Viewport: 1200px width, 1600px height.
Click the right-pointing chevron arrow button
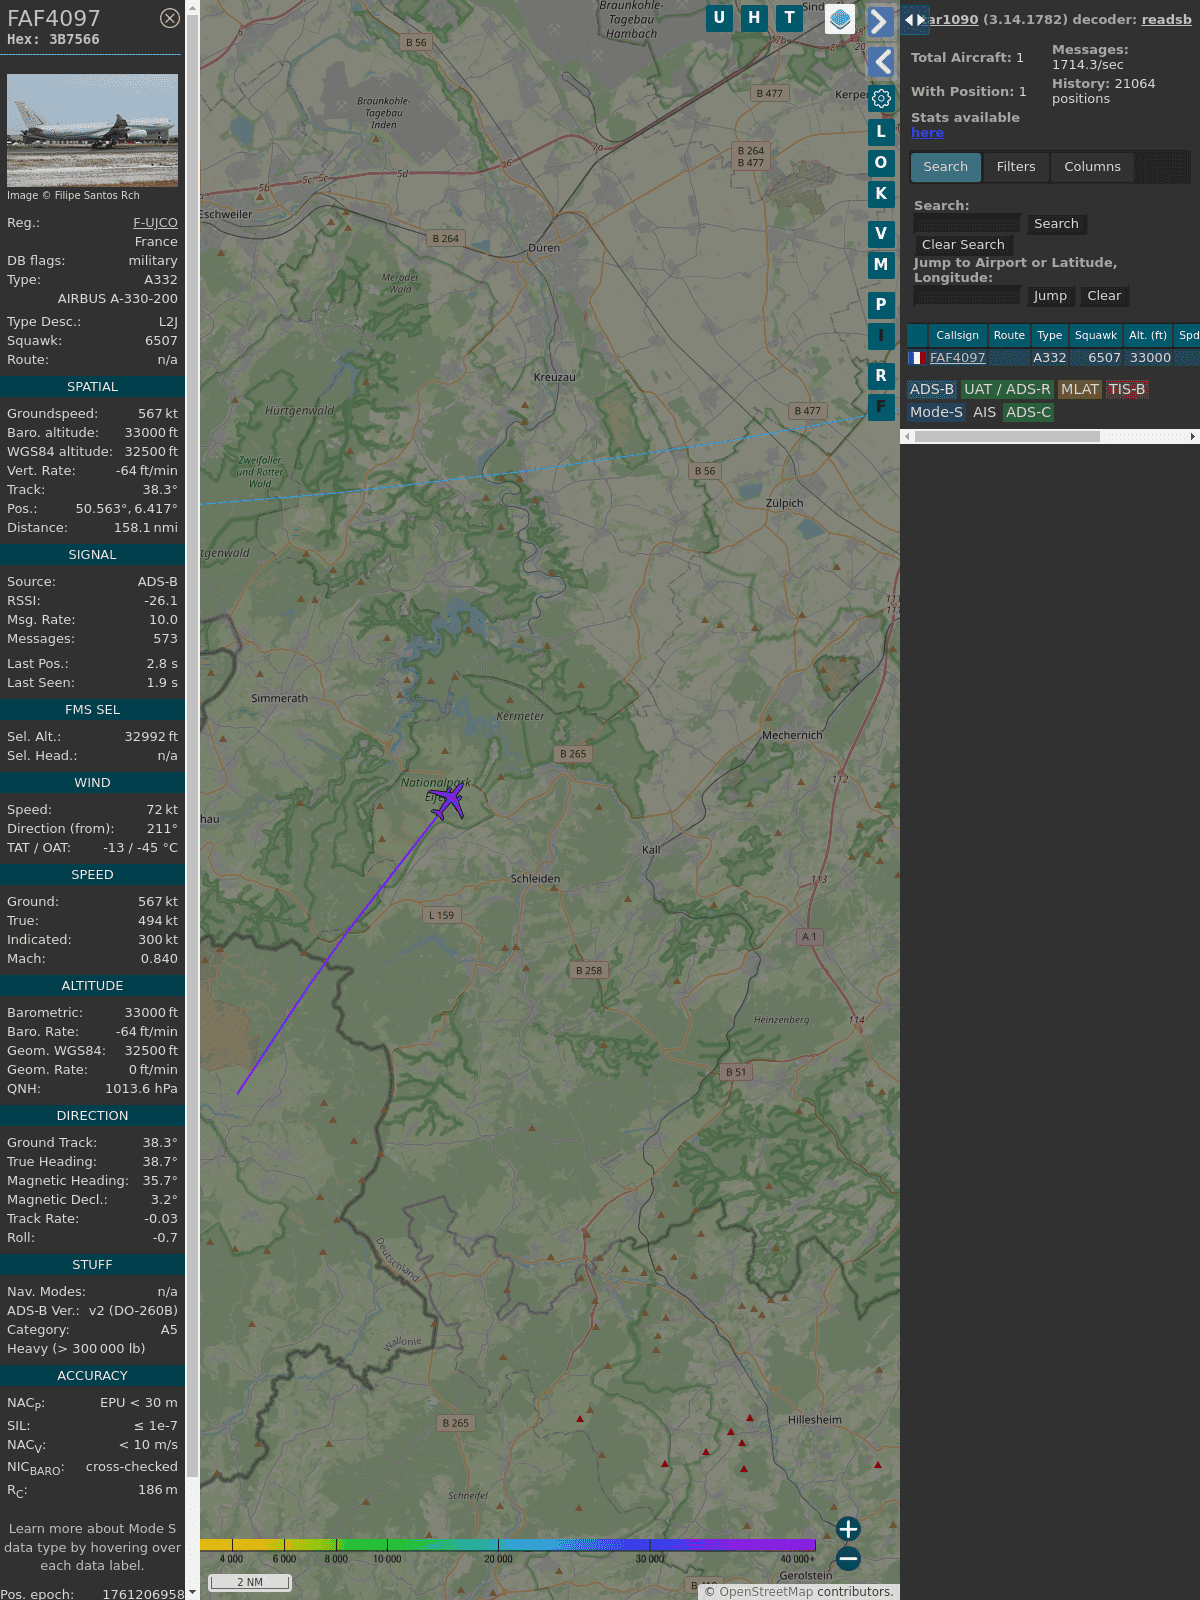[x=880, y=22]
